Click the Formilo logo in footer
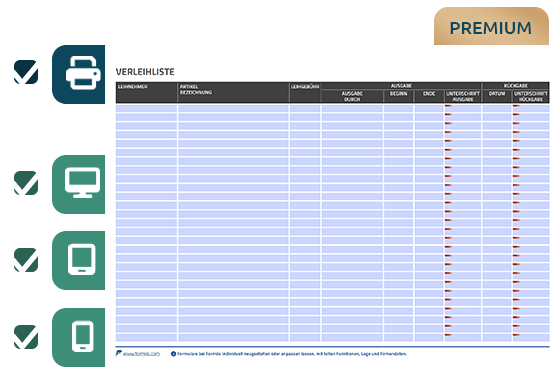The image size is (560, 367). (x=119, y=353)
